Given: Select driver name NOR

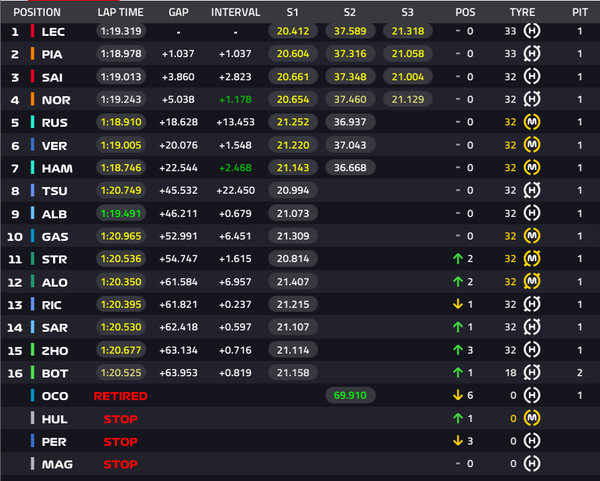Looking at the screenshot, I should 56,100.
